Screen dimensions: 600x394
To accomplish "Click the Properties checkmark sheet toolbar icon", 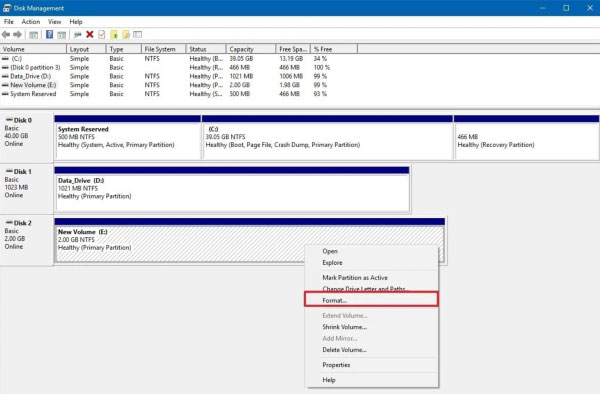I will coord(101,34).
